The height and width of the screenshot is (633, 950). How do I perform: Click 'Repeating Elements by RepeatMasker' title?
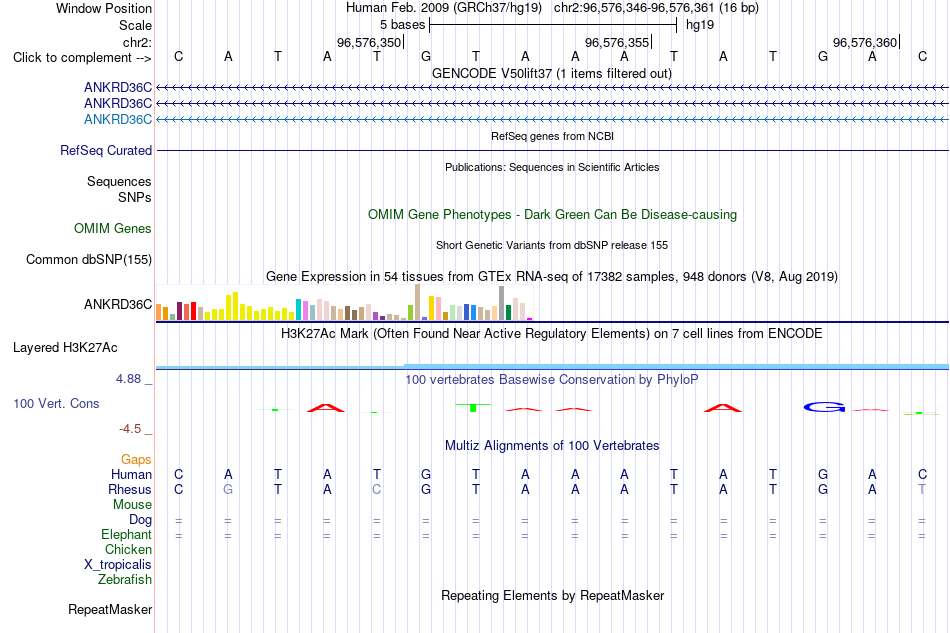pos(552,595)
